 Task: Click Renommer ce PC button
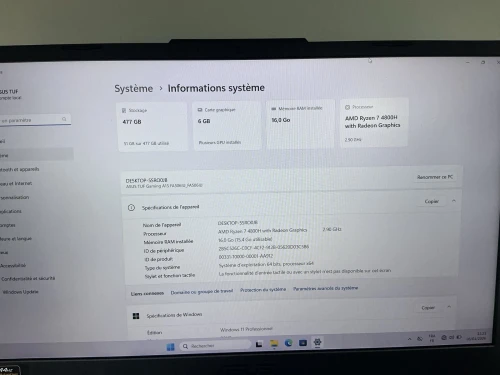[x=435, y=177]
